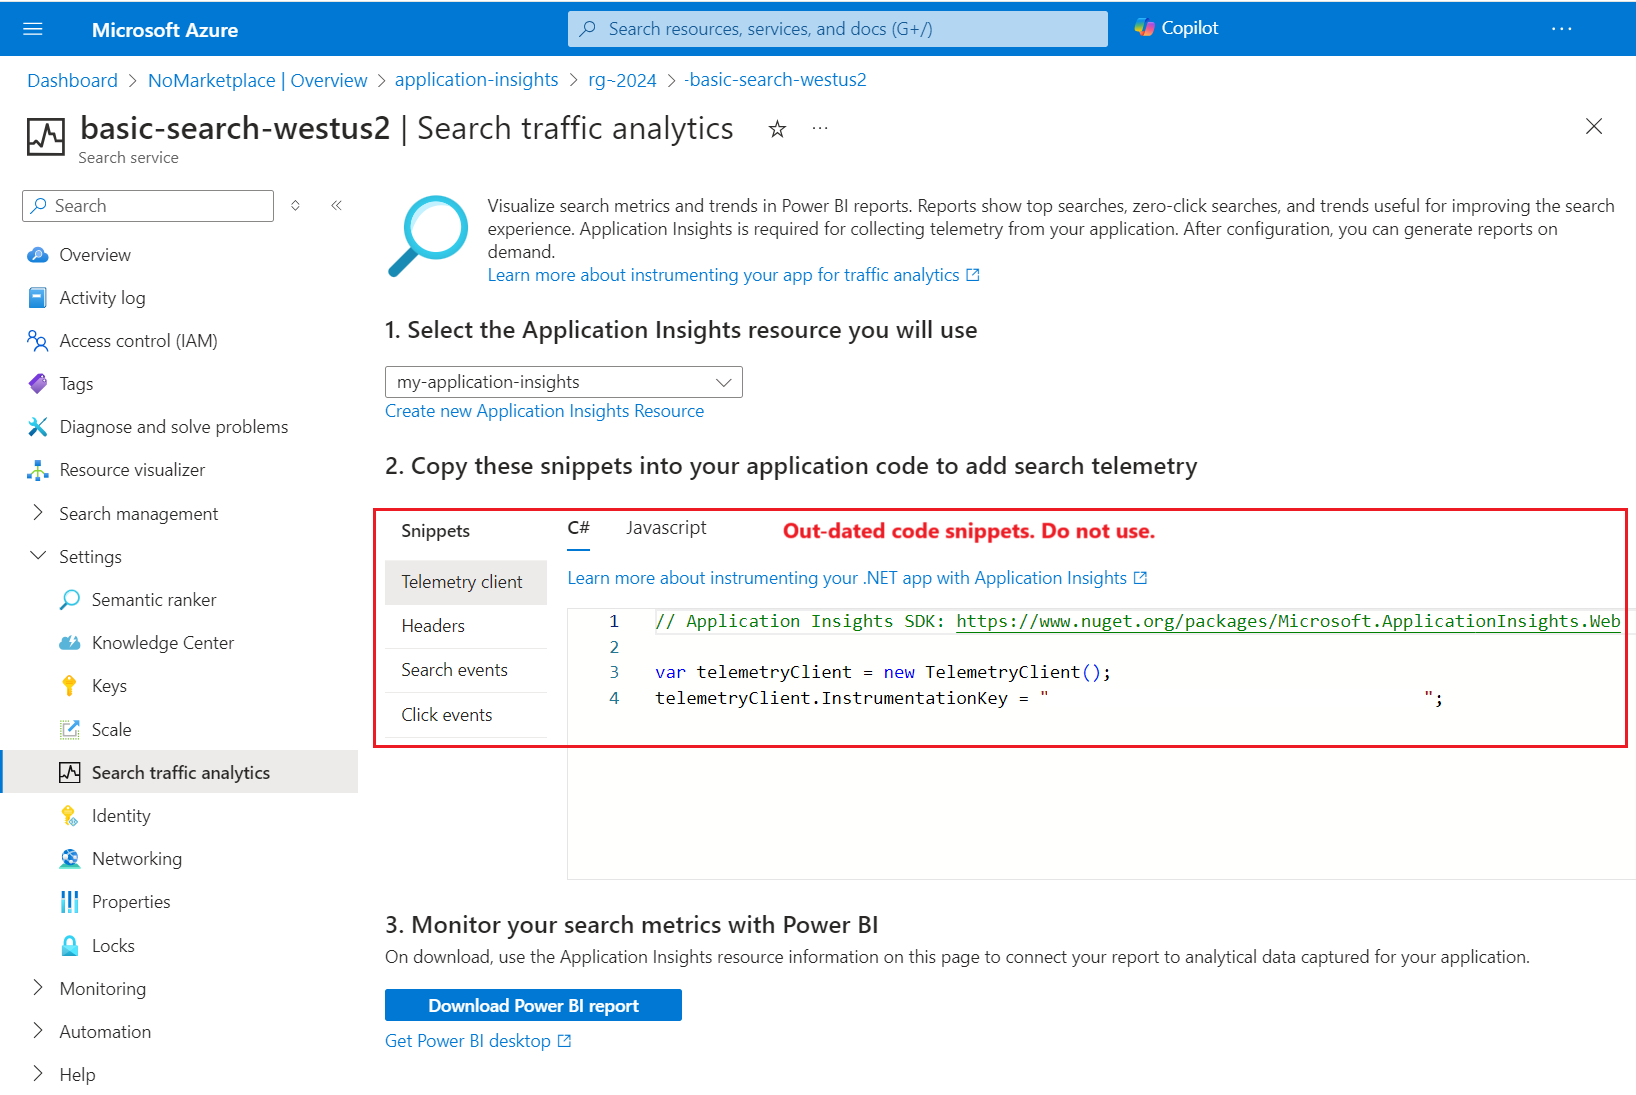Select the Tags sidebar item
Image resolution: width=1636 pixels, height=1095 pixels.
pyautogui.click(x=74, y=383)
